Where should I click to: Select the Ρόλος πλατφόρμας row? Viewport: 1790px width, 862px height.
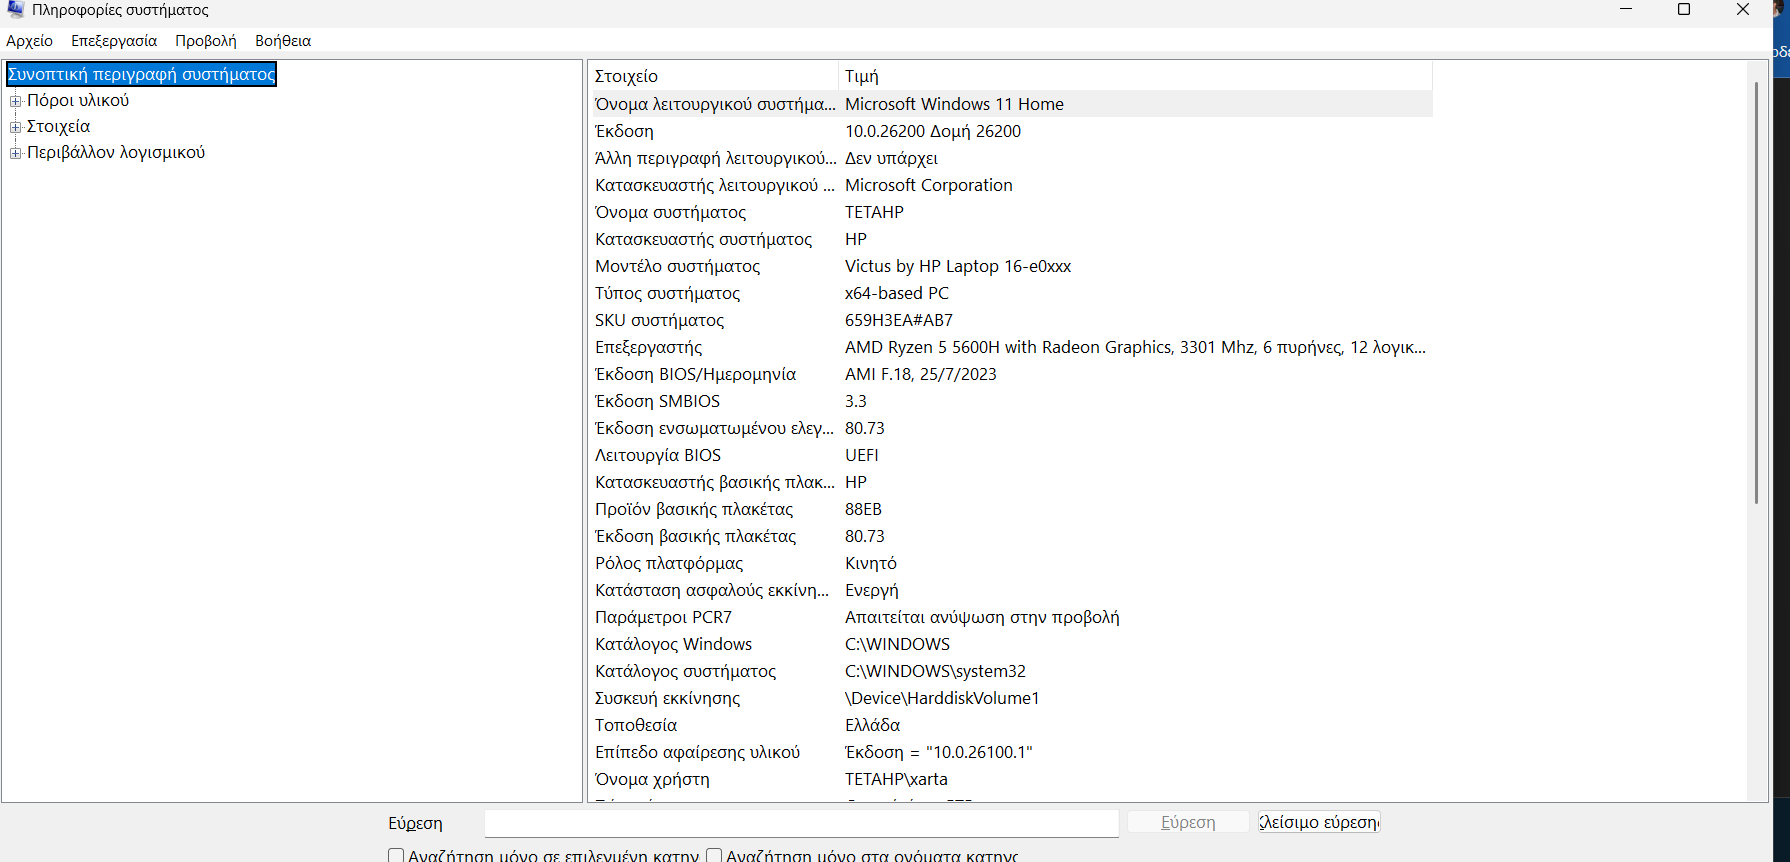tap(1012, 563)
